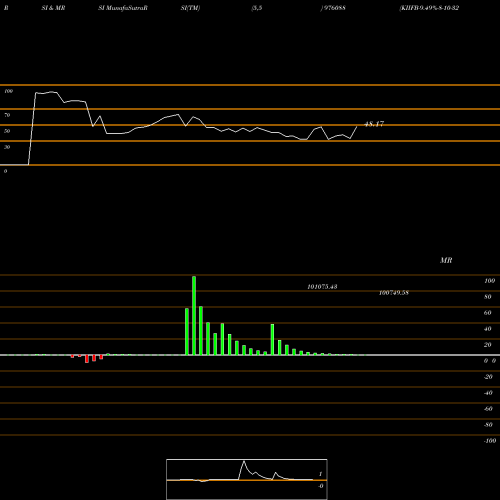Click the tallest green MR histogram bar

pyautogui.click(x=194, y=315)
